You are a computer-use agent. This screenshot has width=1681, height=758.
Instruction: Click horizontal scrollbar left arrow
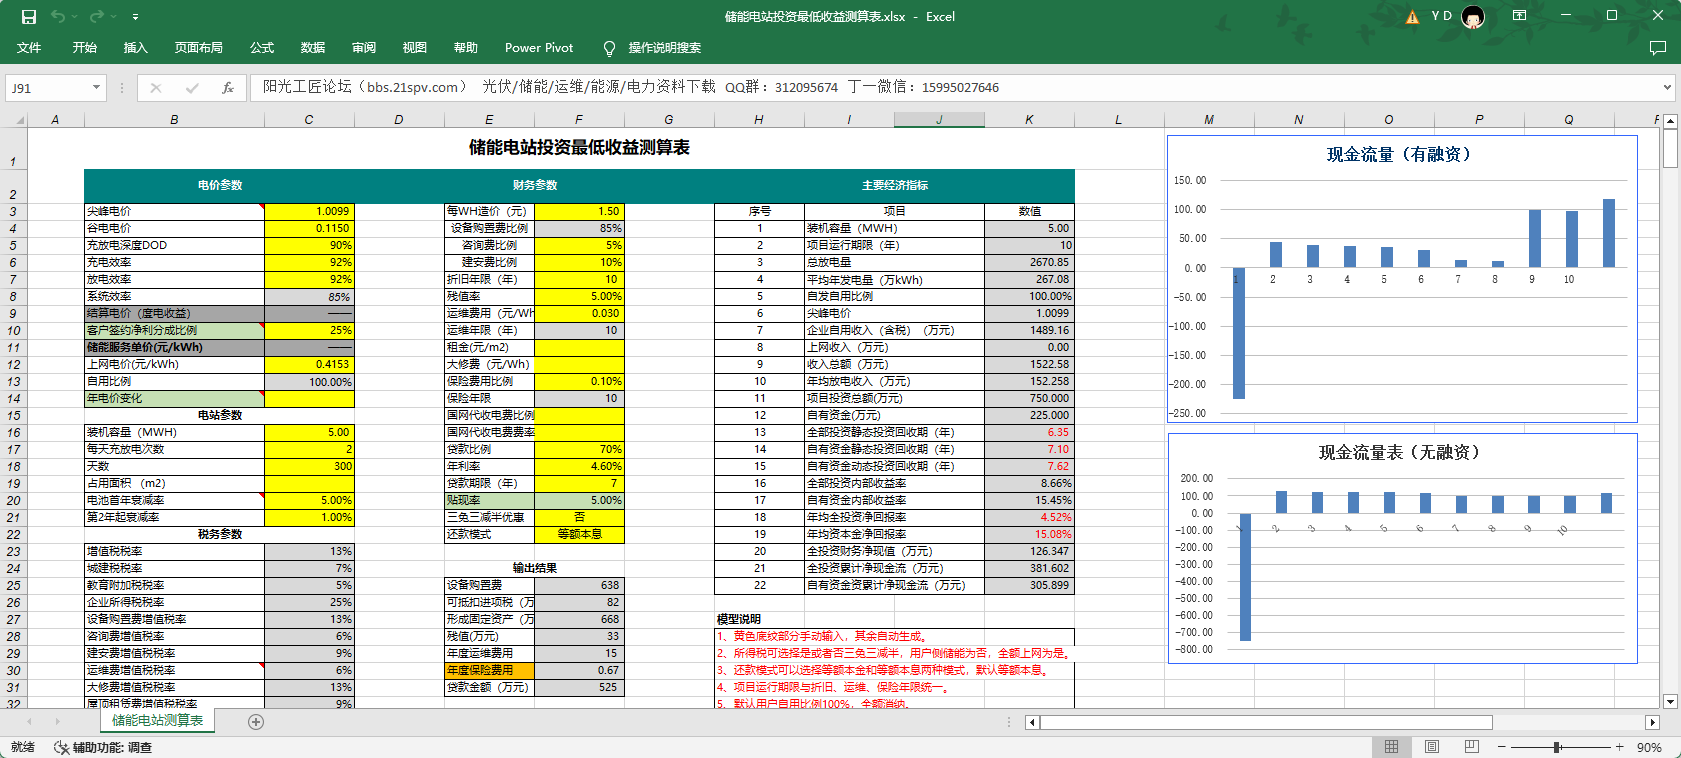pos(1032,722)
